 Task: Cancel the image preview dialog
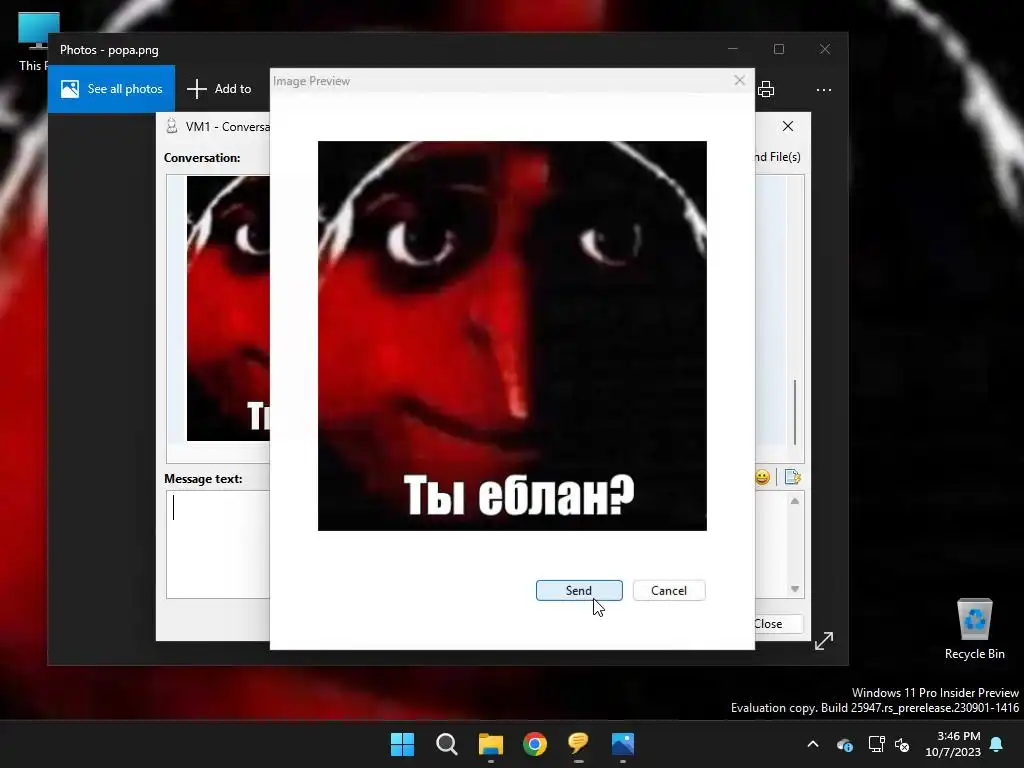[669, 590]
